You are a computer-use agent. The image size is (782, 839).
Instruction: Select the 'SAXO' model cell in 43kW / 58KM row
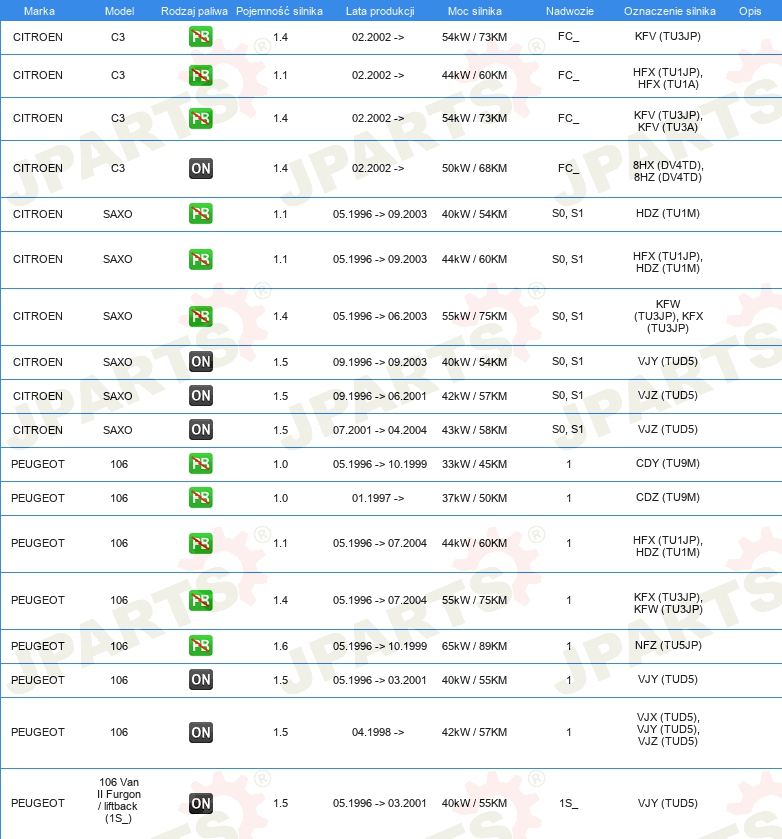pos(118,430)
